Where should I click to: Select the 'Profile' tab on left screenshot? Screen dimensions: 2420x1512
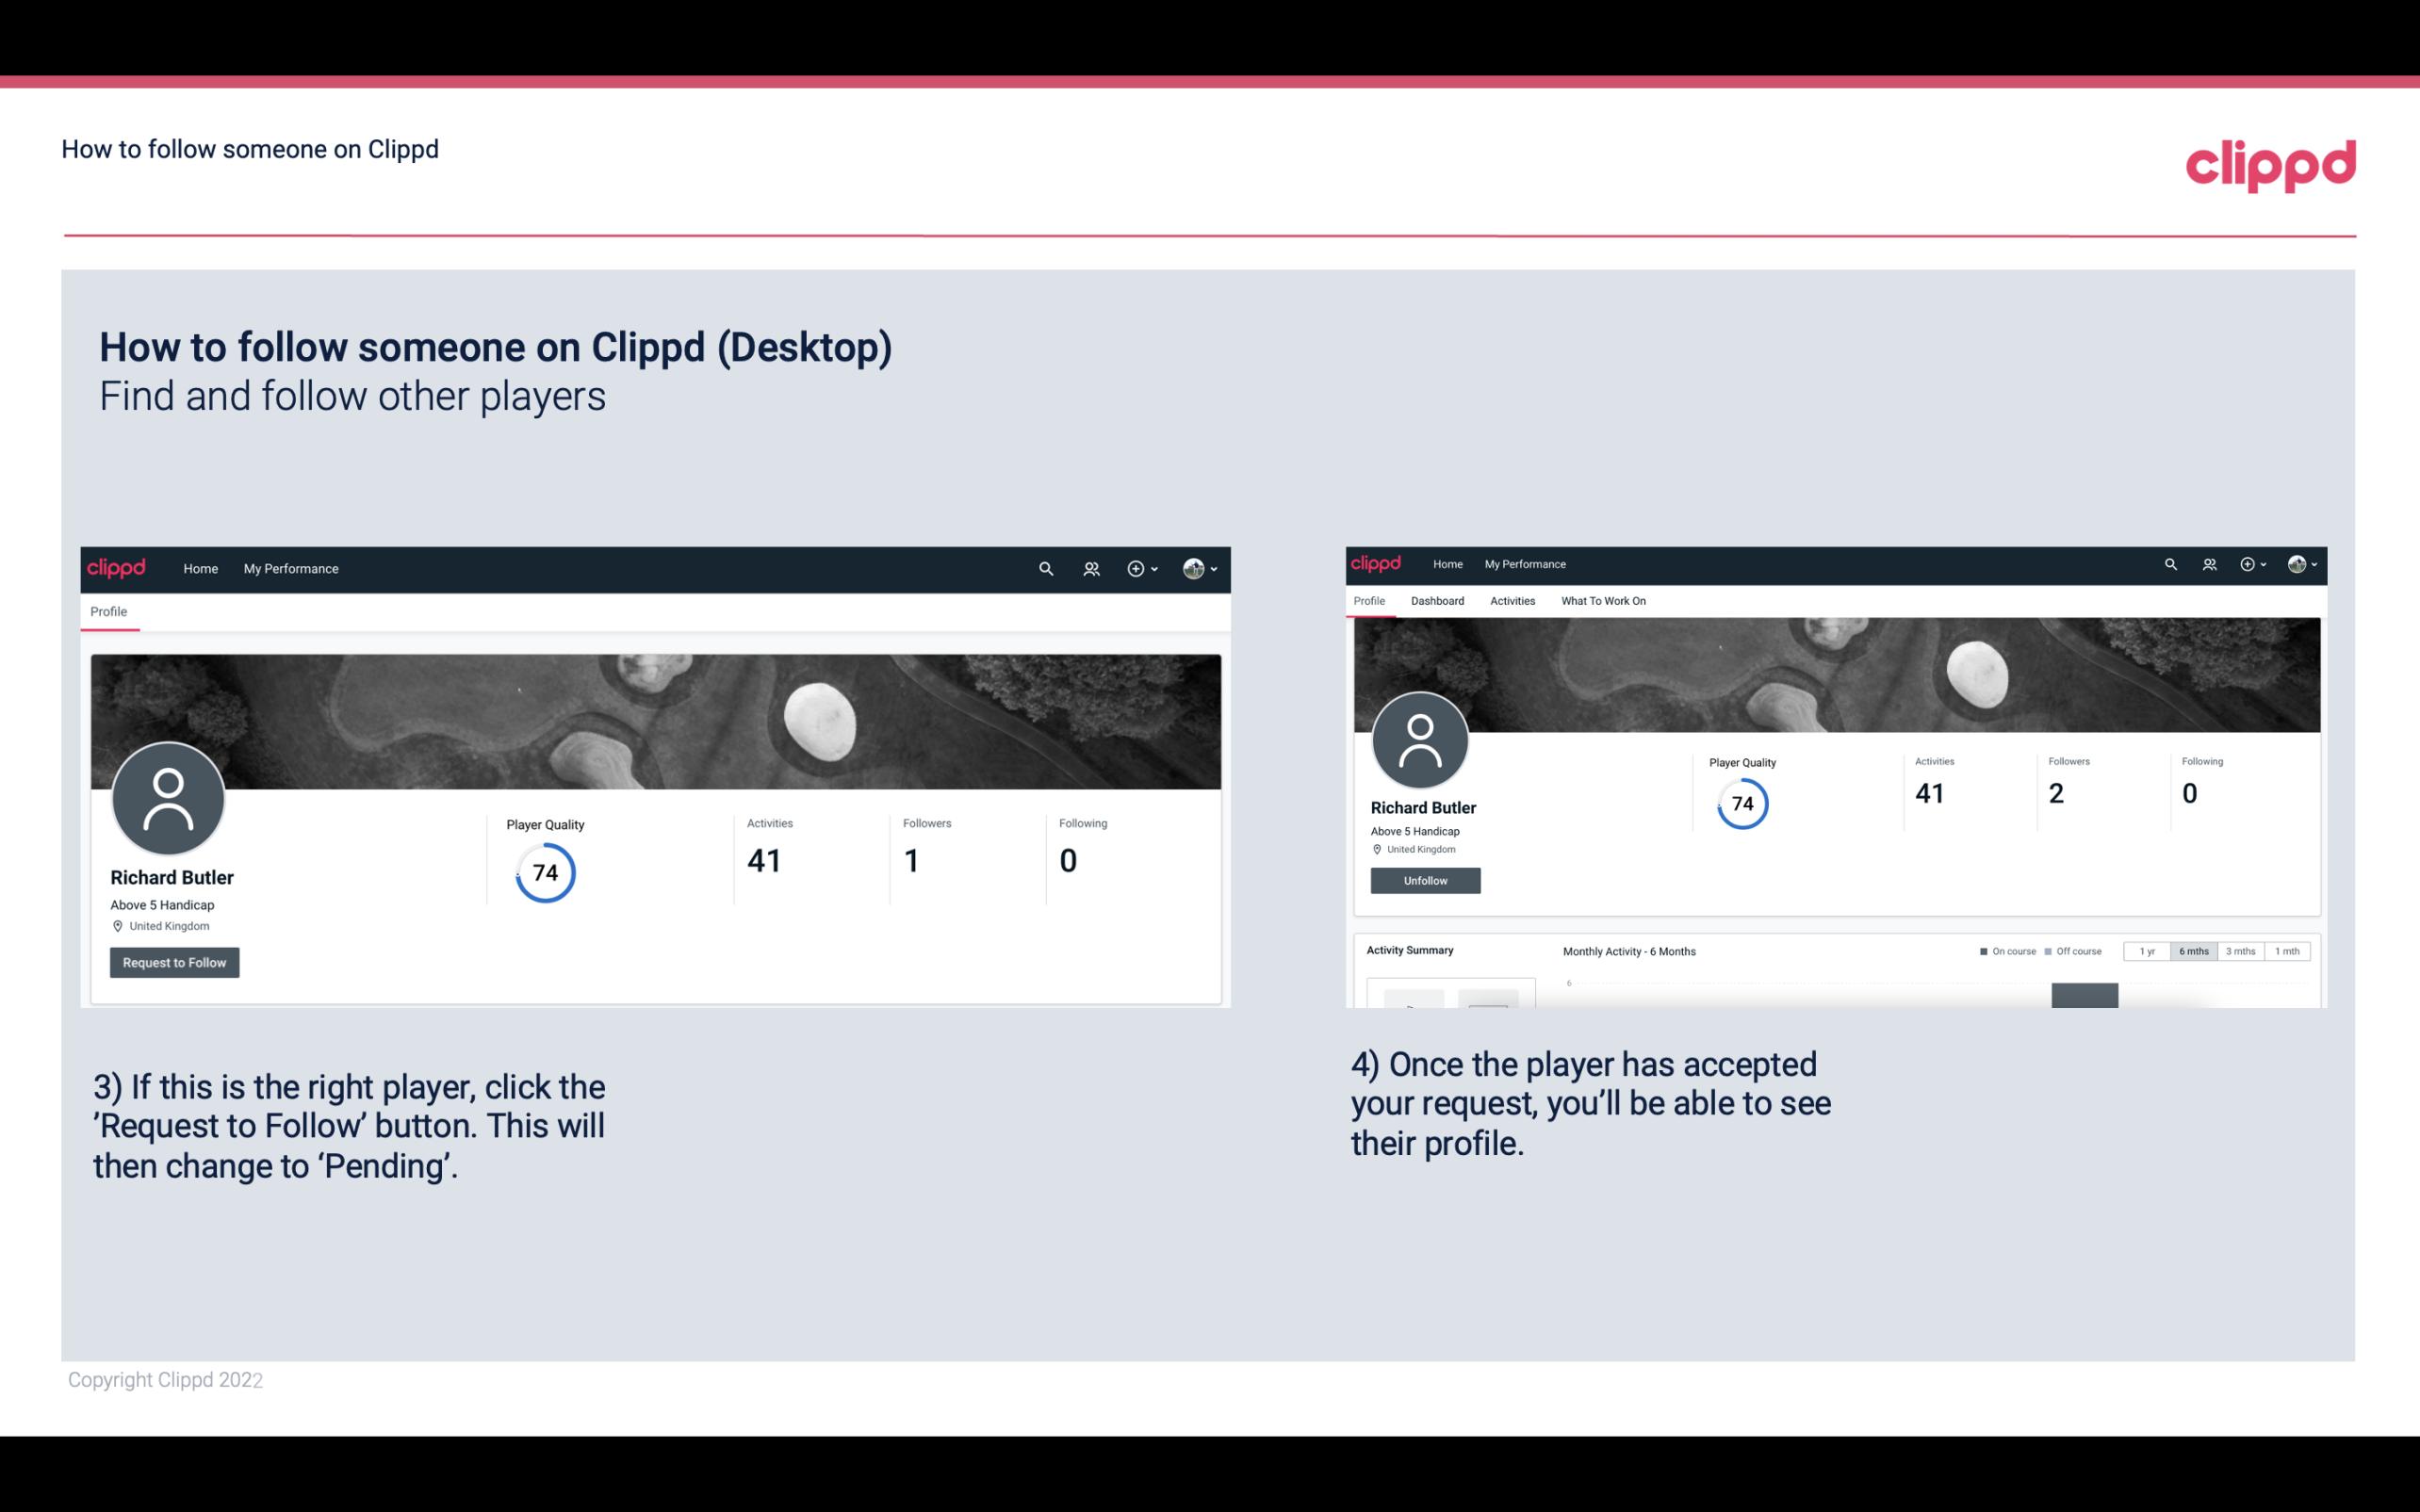[x=108, y=611]
